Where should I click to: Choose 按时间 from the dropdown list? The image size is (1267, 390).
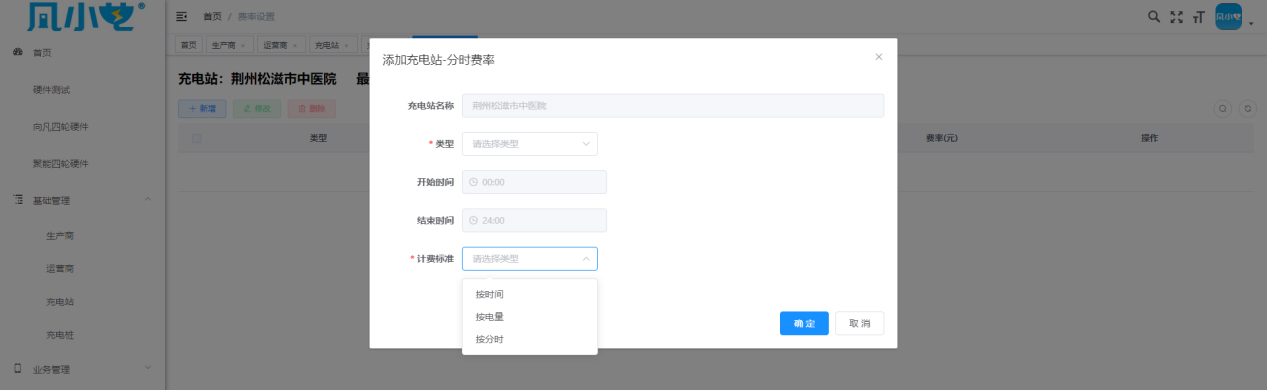(530, 294)
